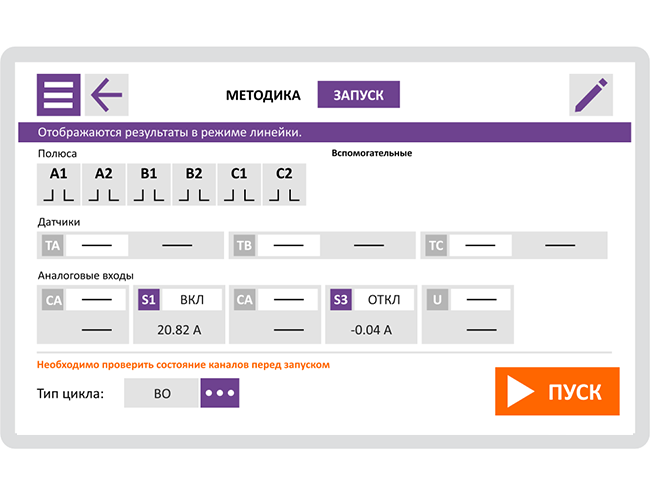
Task: Select pole C1
Action: click(239, 184)
